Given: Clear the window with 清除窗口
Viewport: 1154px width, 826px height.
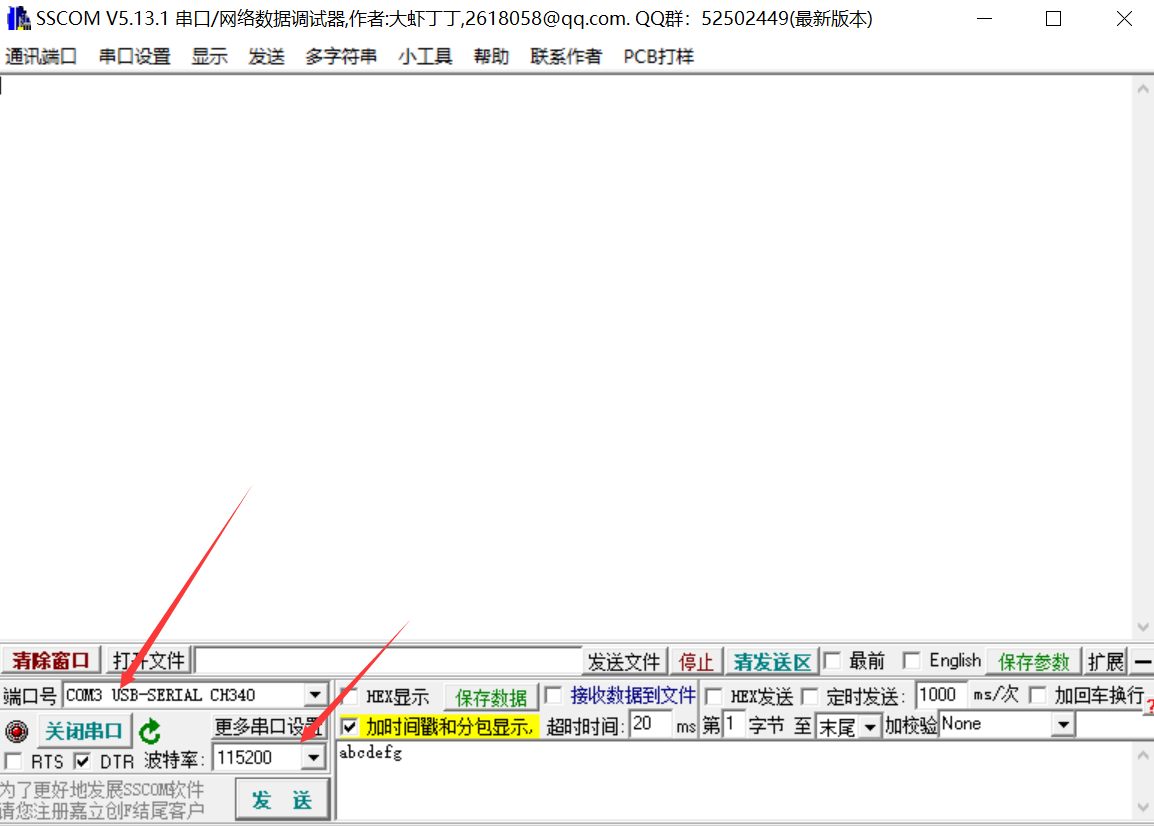Looking at the screenshot, I should tap(50, 660).
